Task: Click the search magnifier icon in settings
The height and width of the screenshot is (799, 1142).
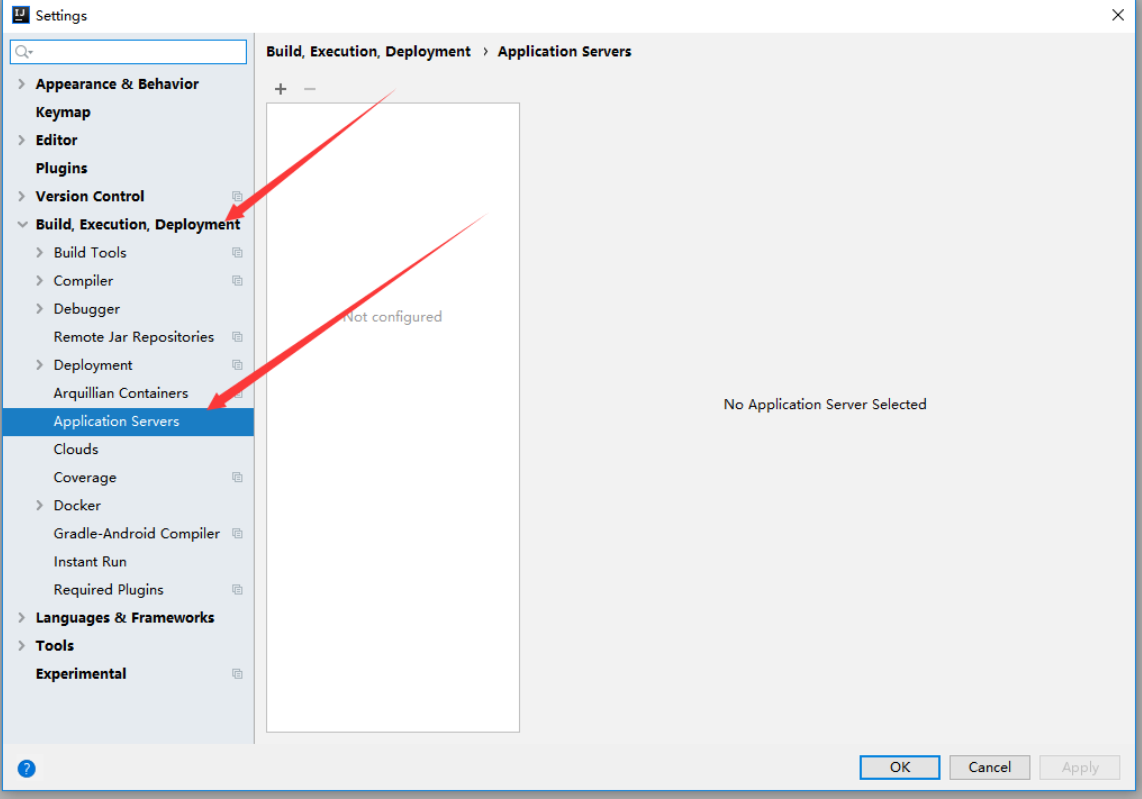Action: (x=23, y=52)
